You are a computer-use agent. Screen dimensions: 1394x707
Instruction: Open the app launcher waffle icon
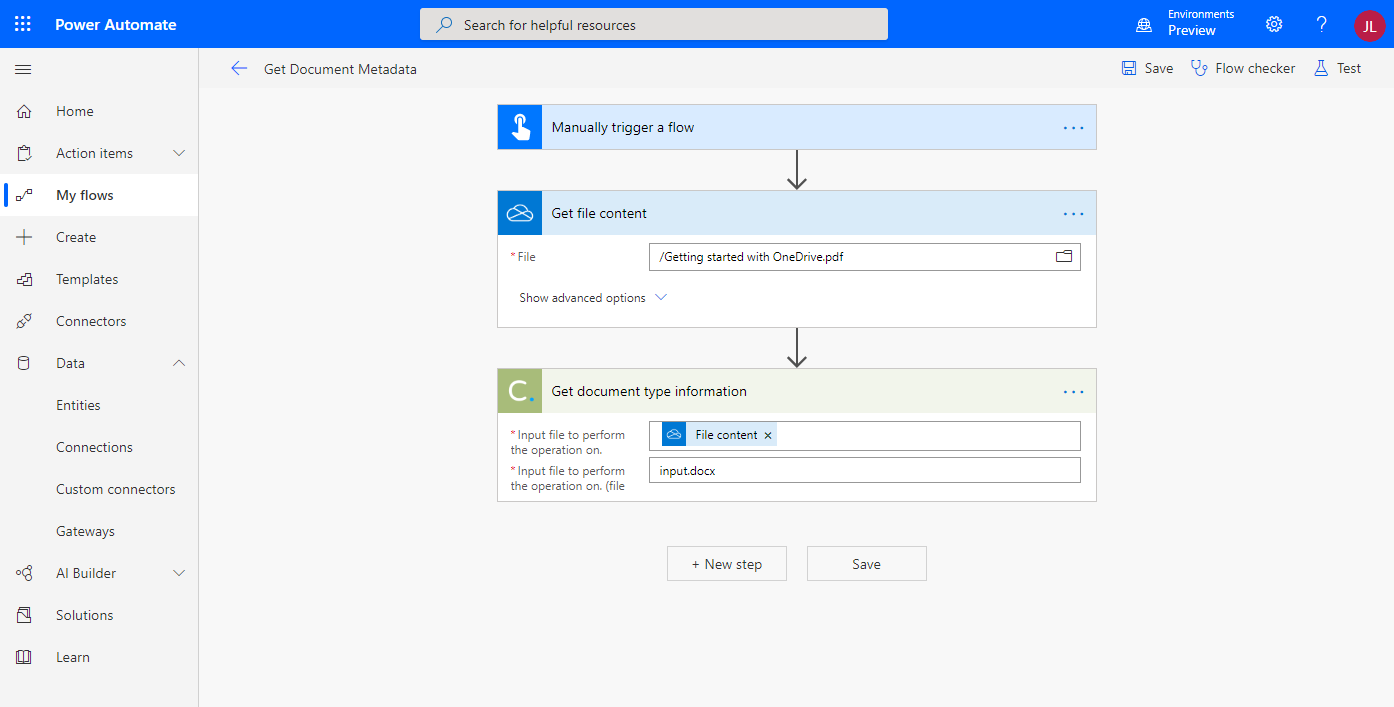[22, 24]
